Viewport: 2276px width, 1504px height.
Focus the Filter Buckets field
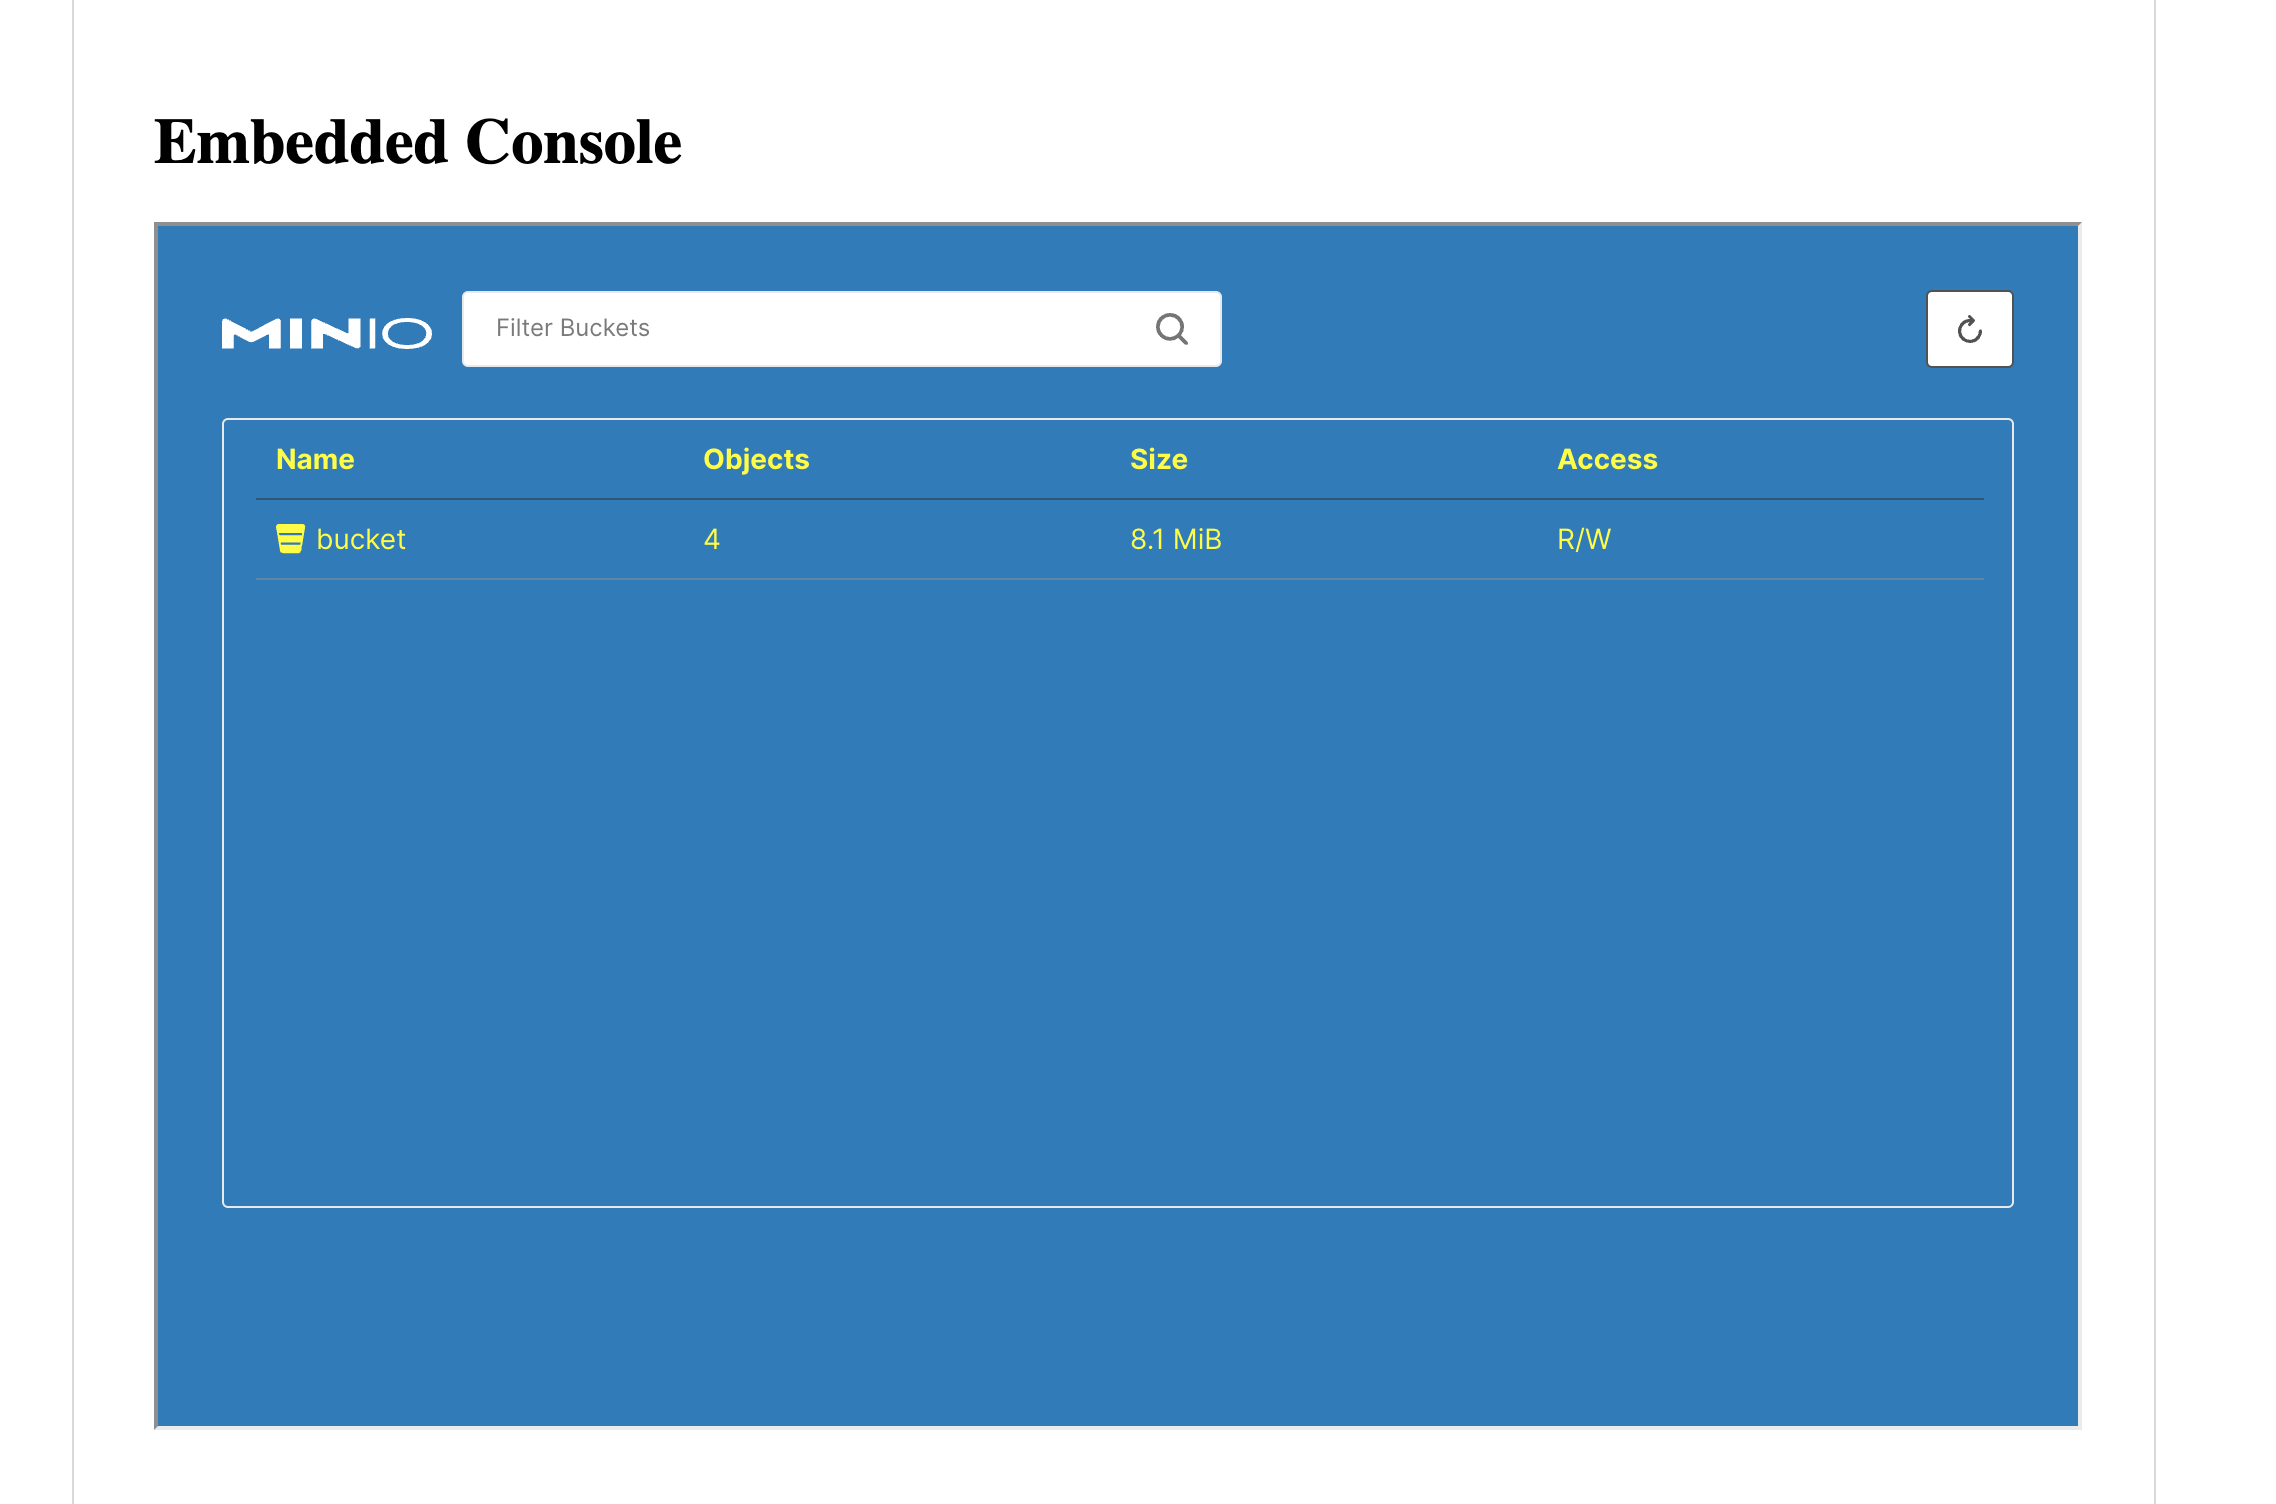[x=841, y=329]
